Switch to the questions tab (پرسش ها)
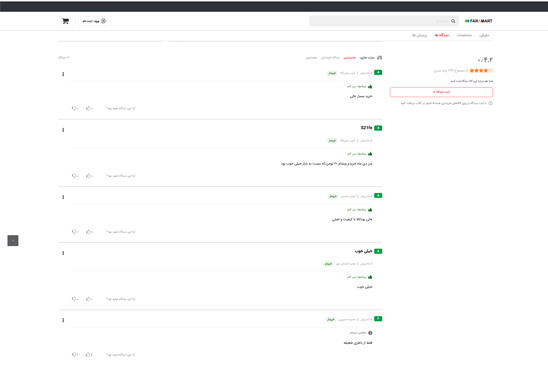The width and height of the screenshot is (548, 365). (x=419, y=35)
